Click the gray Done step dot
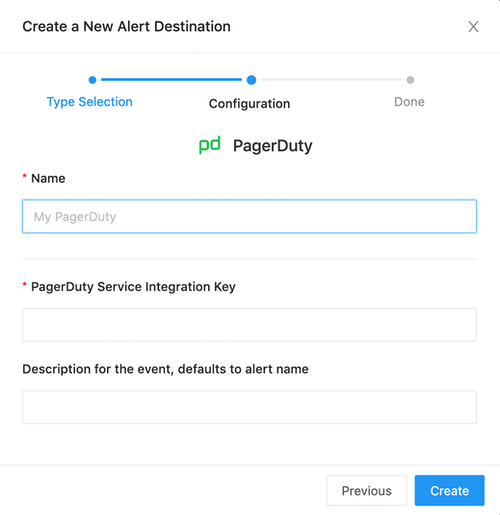The image size is (500, 515). tap(410, 80)
